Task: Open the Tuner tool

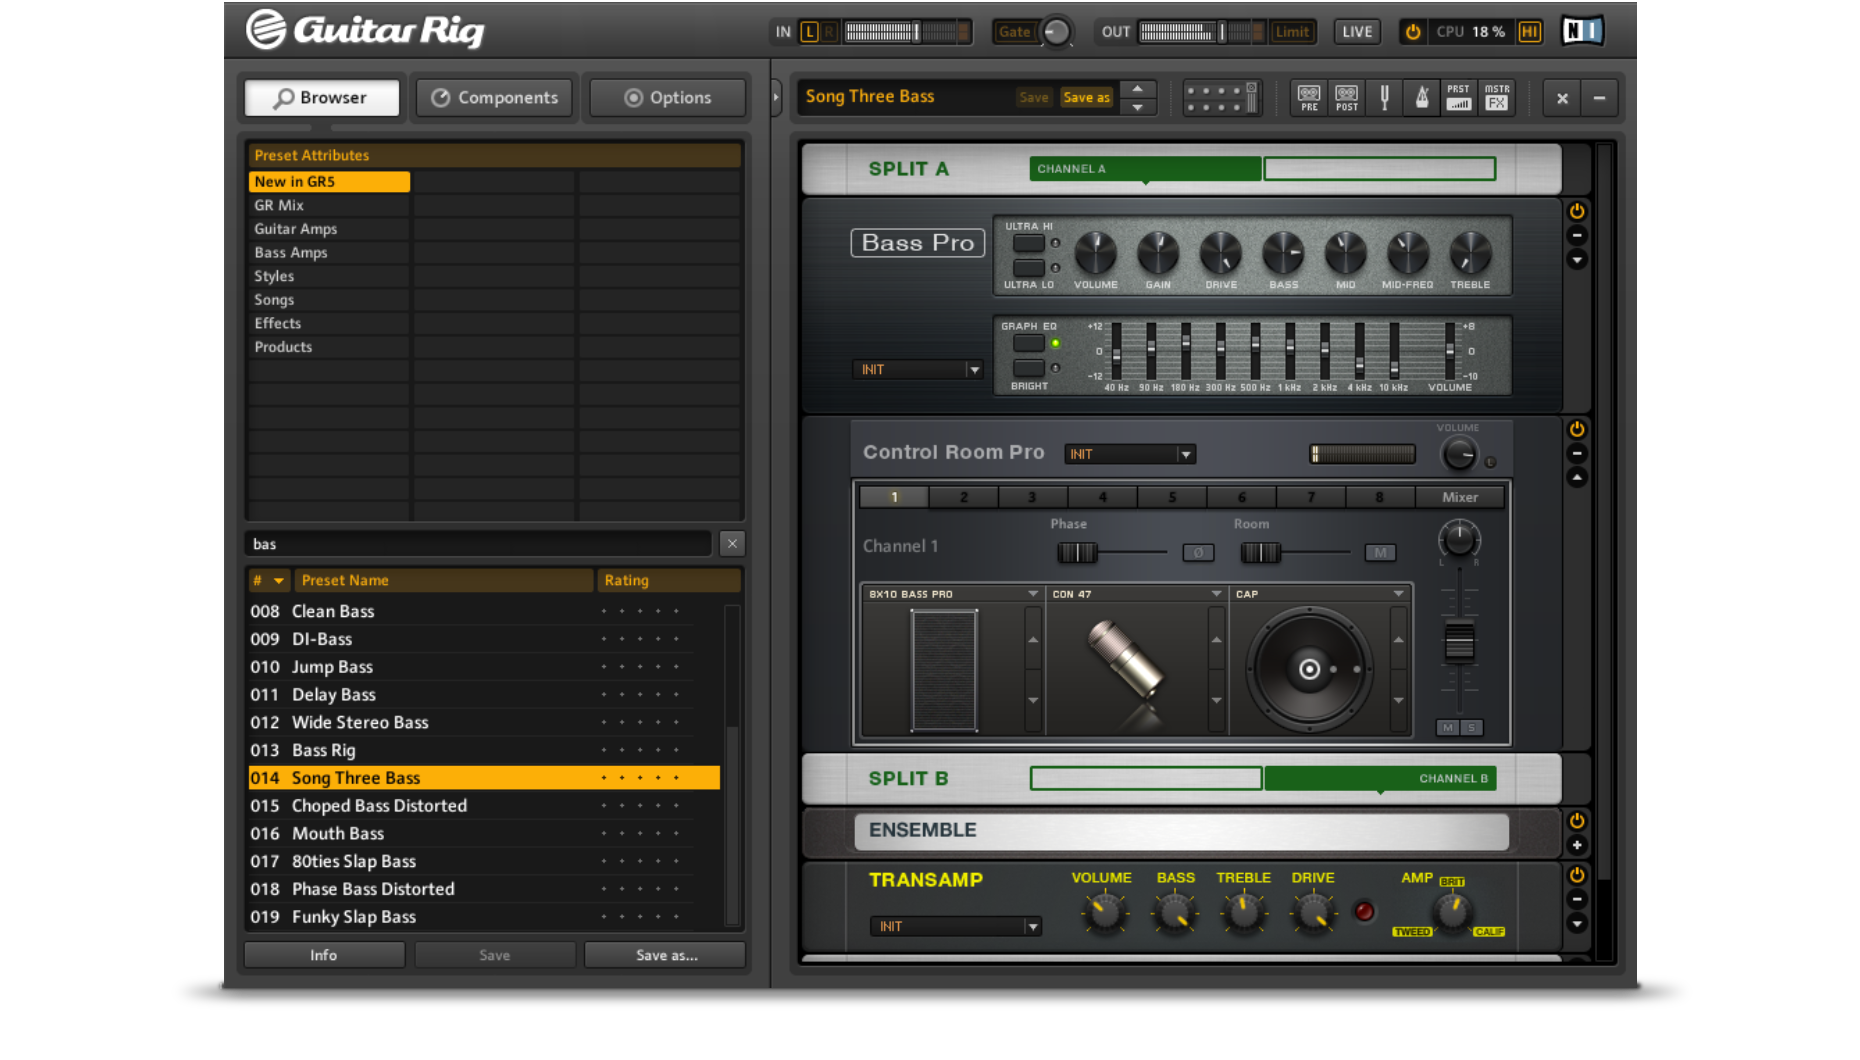Action: [x=1384, y=97]
